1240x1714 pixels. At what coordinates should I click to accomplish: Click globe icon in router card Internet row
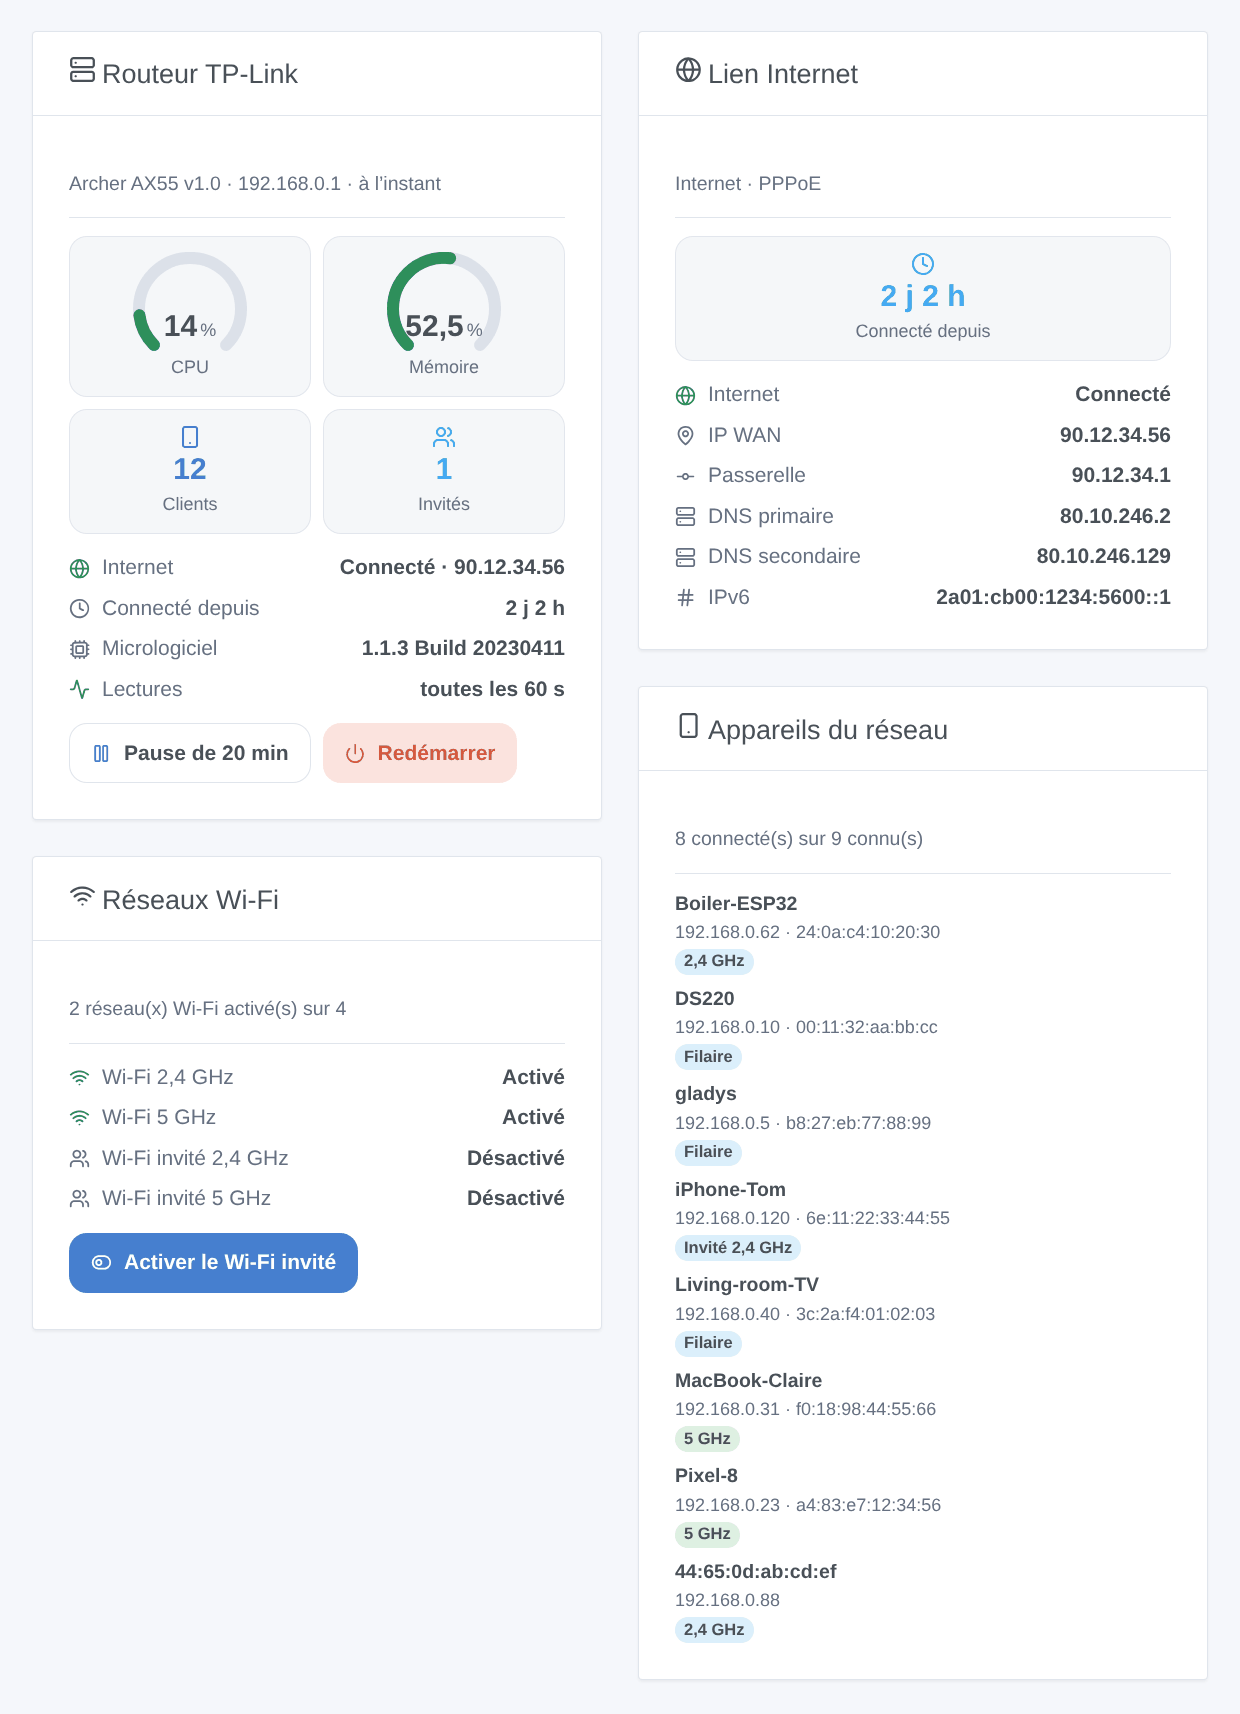80,569
